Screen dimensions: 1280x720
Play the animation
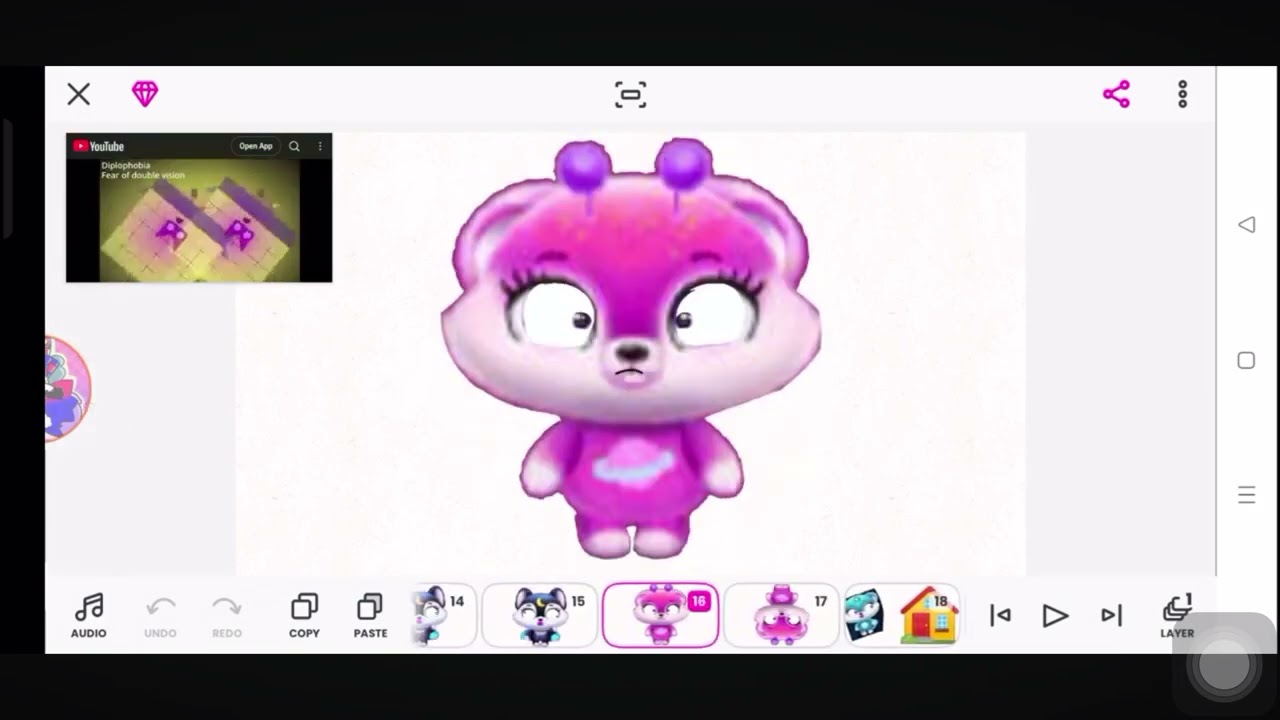click(x=1055, y=616)
